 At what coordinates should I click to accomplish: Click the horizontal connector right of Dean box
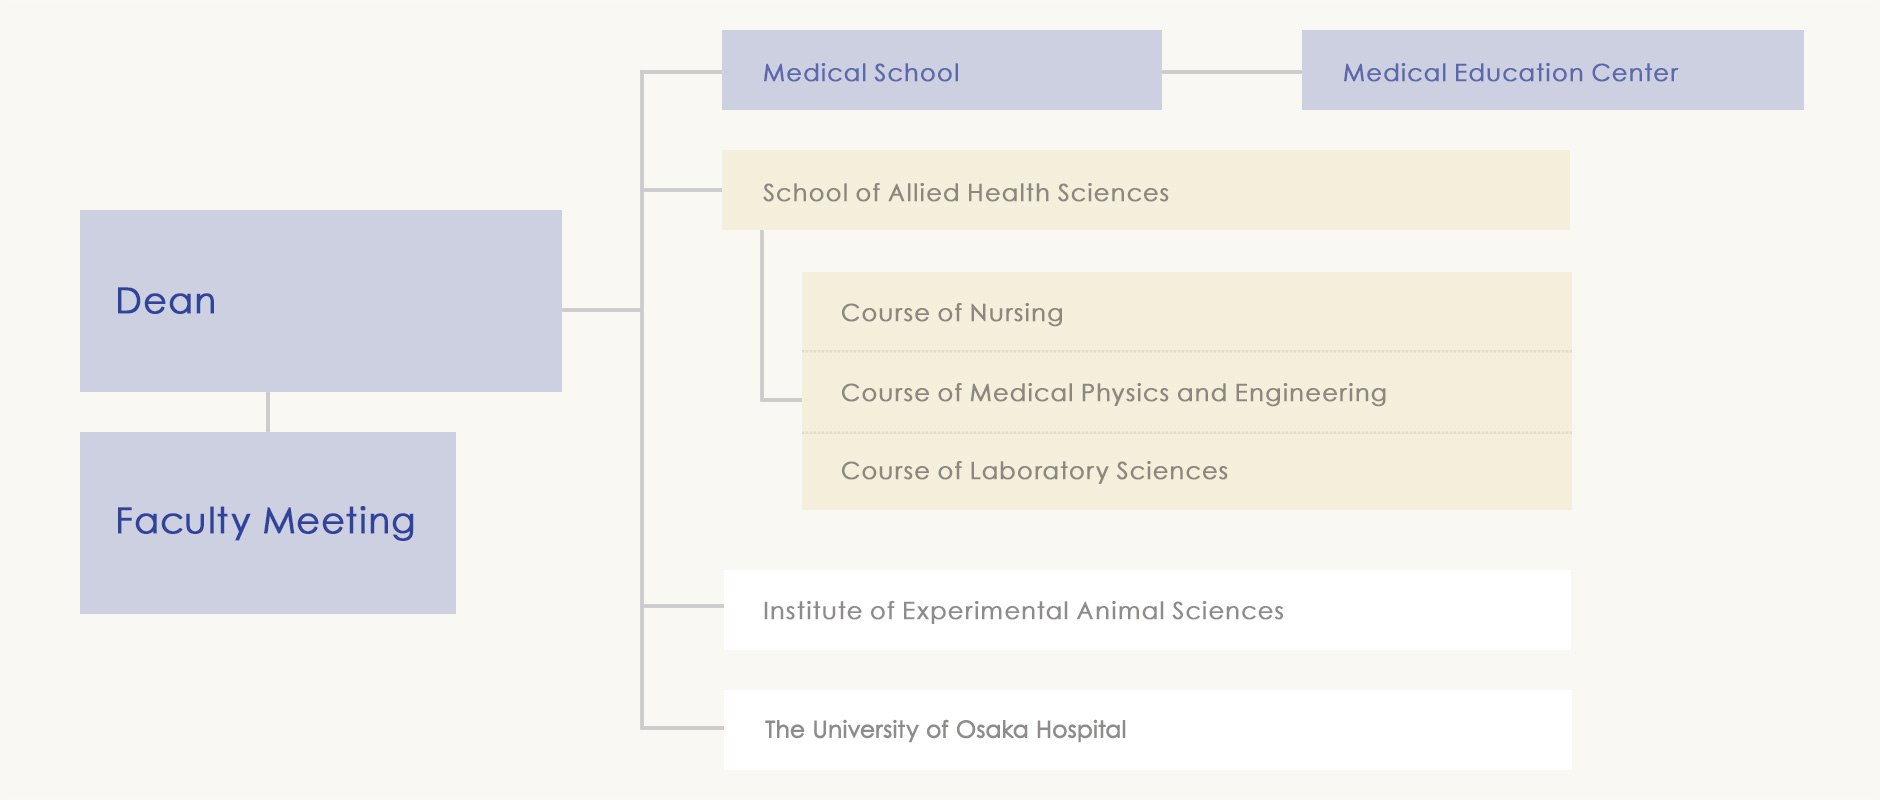pyautogui.click(x=601, y=310)
